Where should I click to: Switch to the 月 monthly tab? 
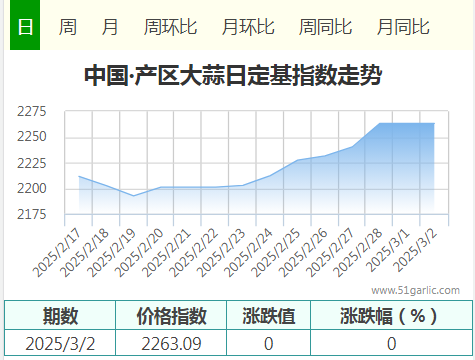tap(110, 27)
